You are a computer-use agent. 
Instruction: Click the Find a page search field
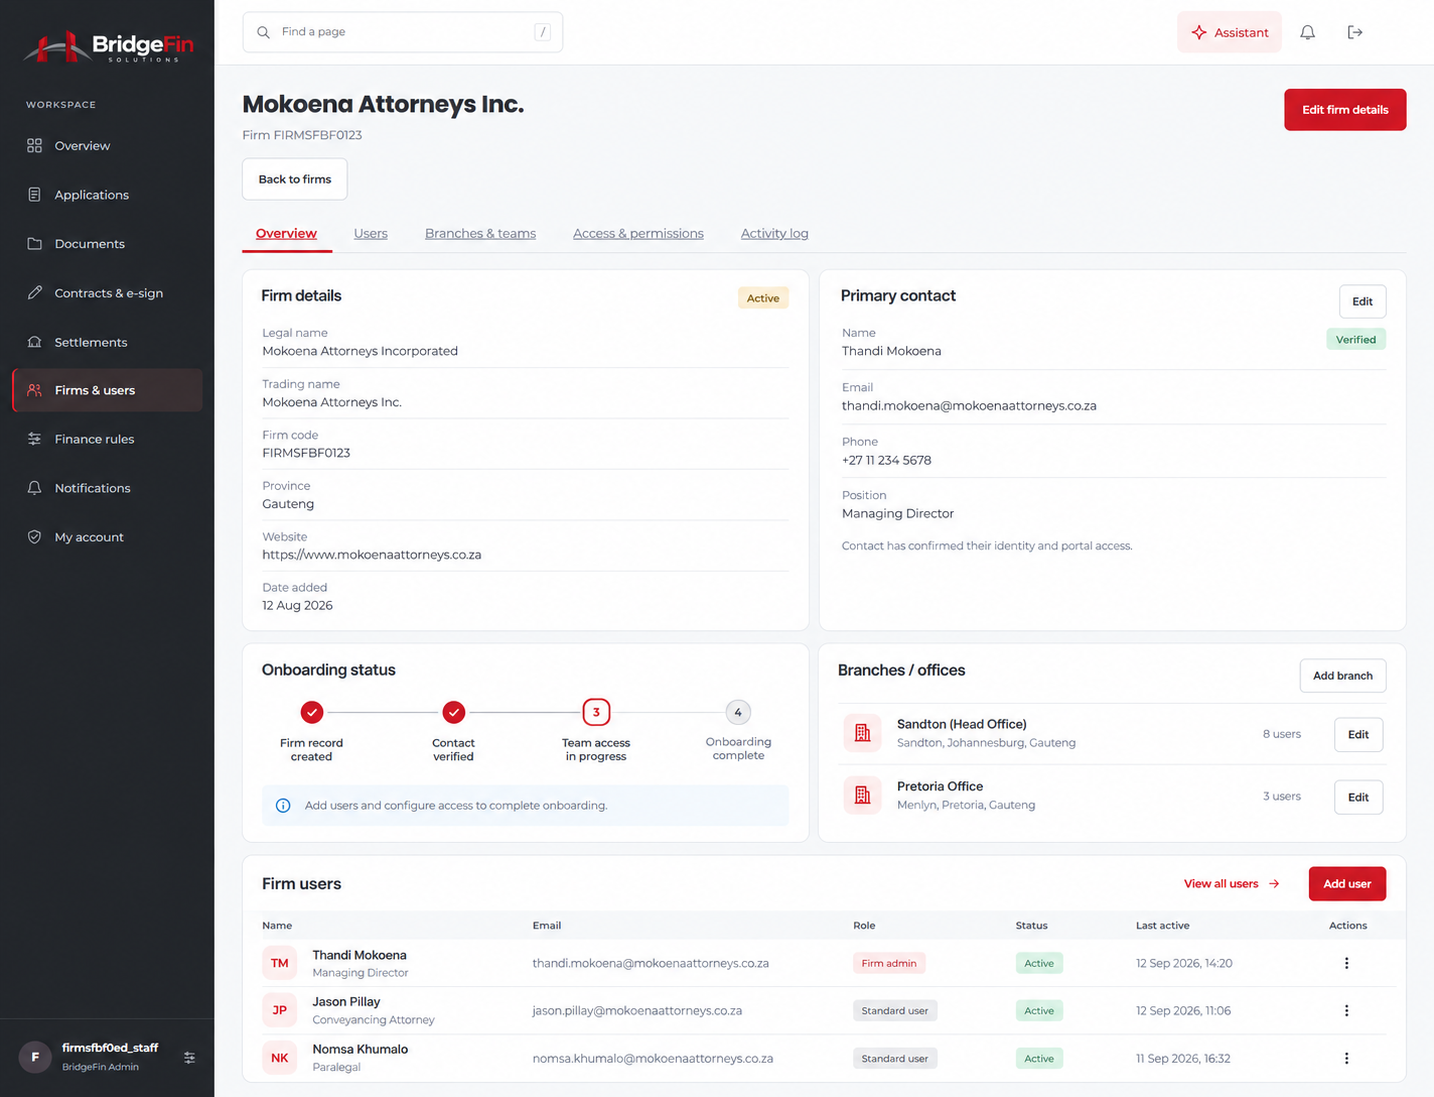(x=402, y=32)
